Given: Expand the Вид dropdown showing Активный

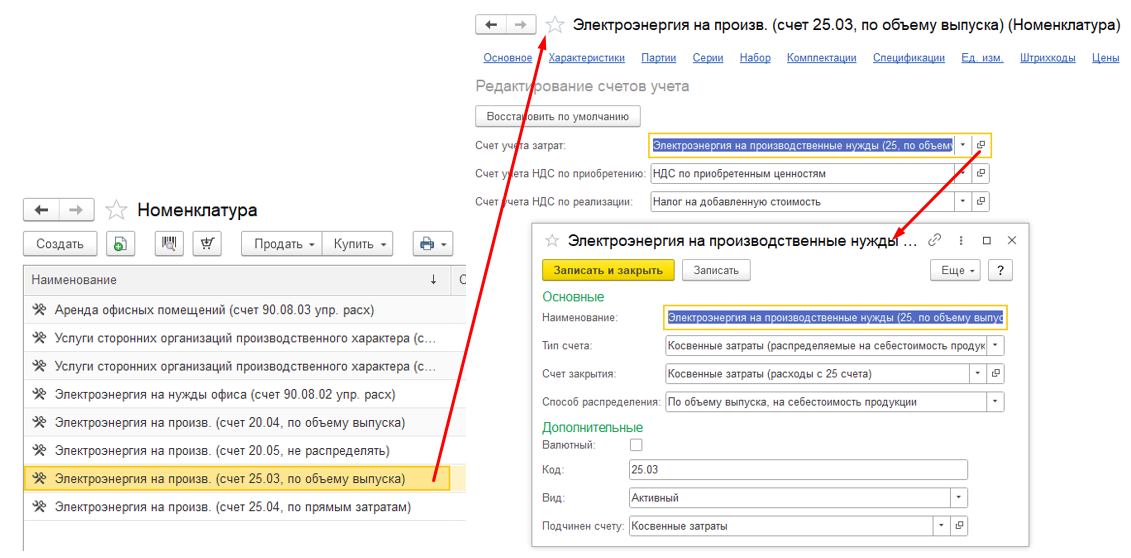Looking at the screenshot, I should [959, 497].
